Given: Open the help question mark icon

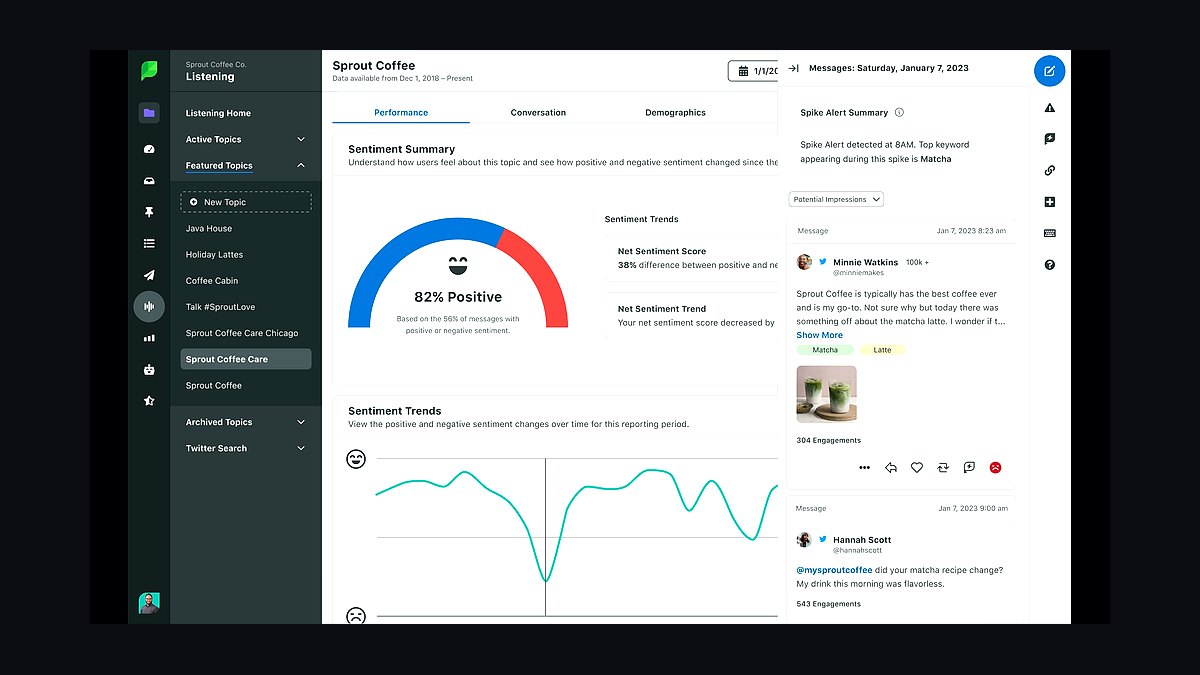Looking at the screenshot, I should click(x=1049, y=265).
